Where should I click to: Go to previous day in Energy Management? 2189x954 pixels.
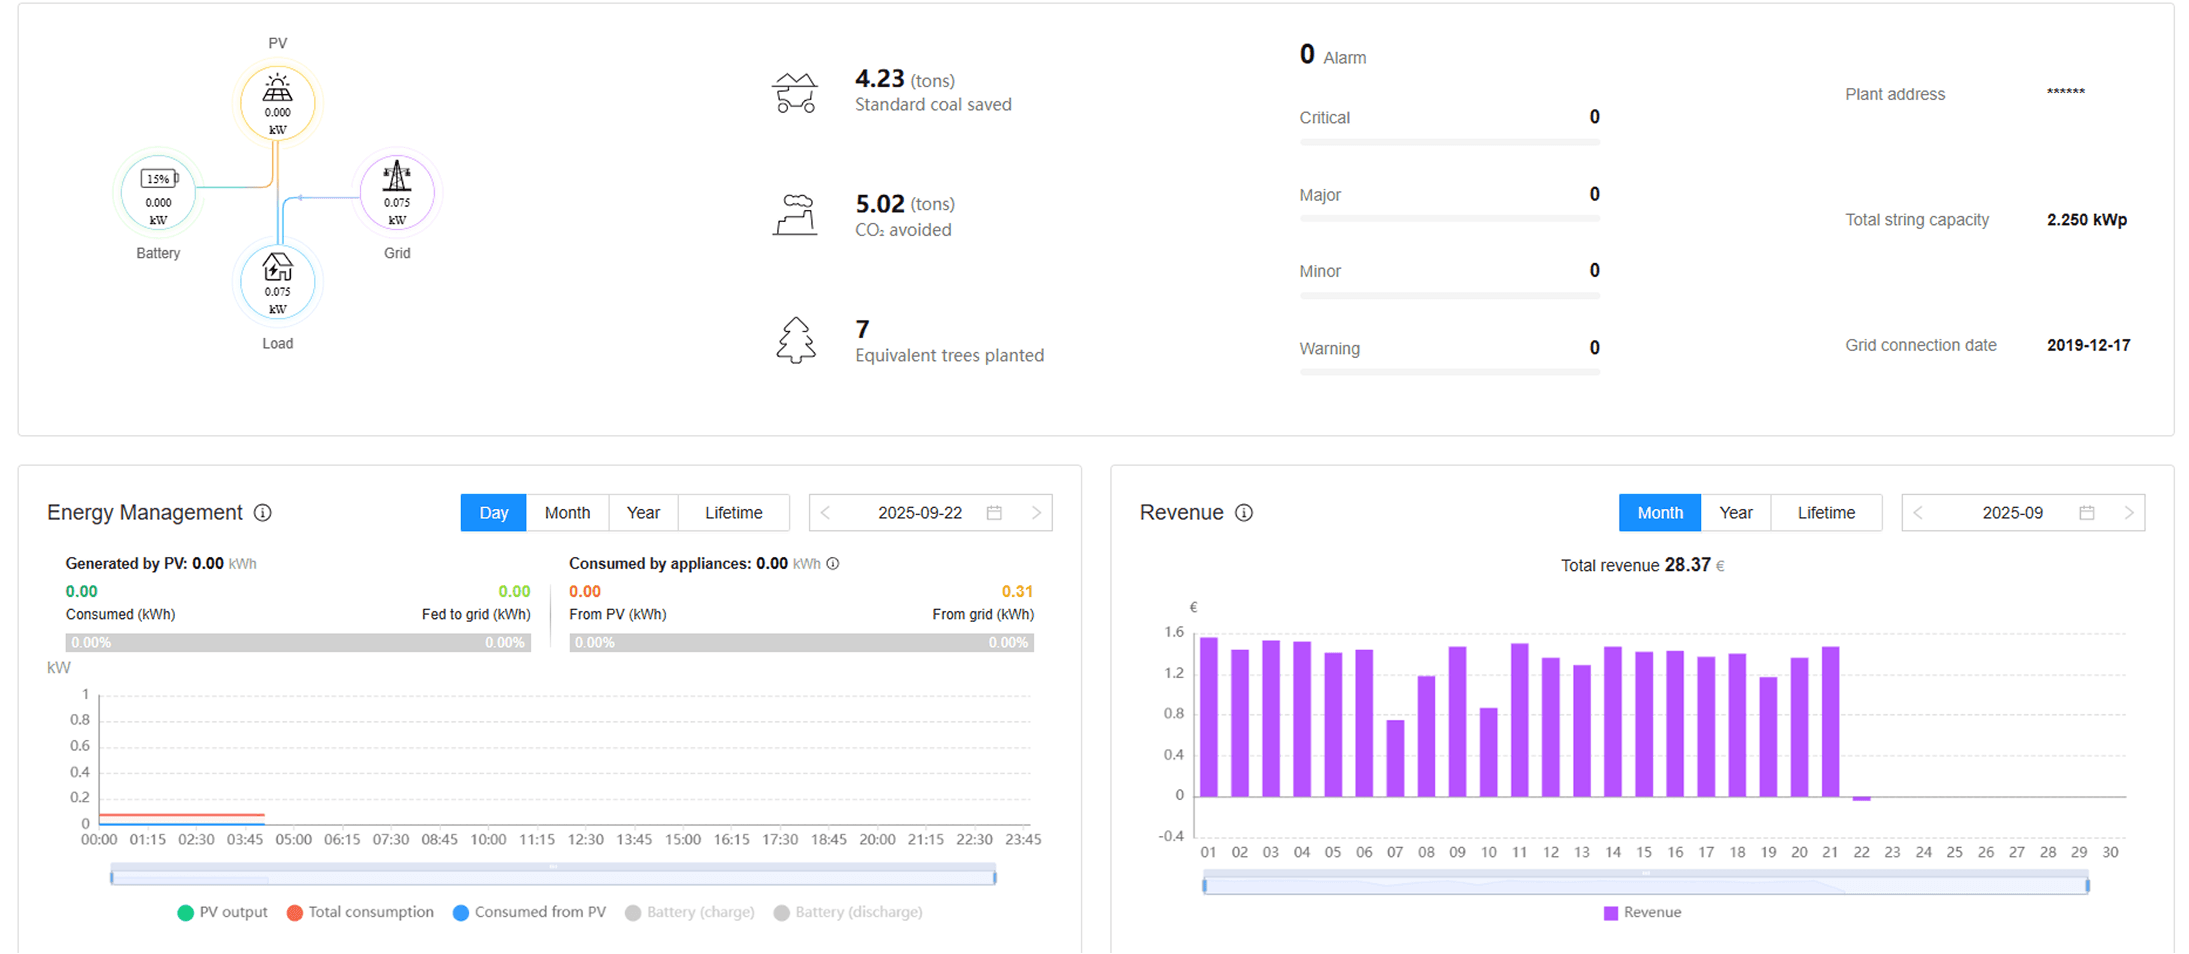[x=826, y=513]
